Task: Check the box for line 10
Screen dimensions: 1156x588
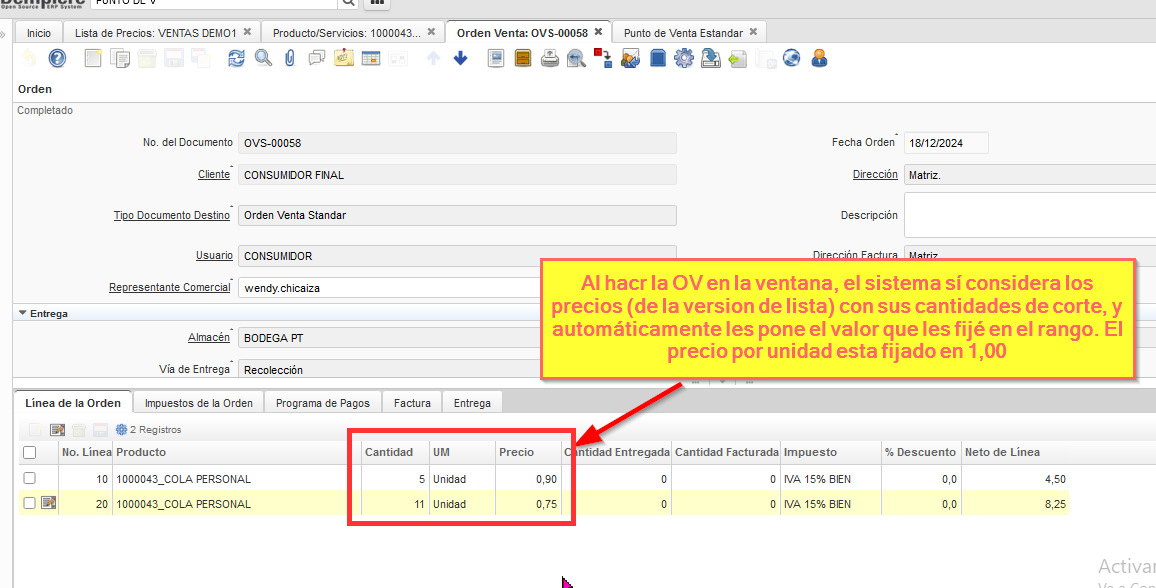Action: 30,479
